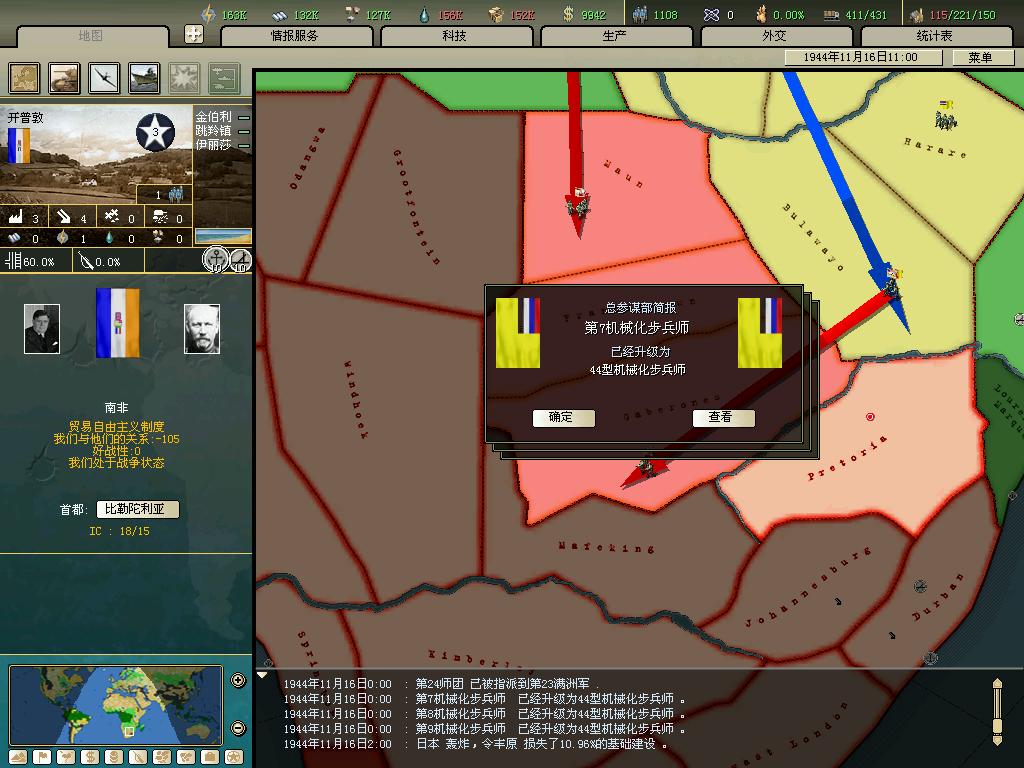The height and width of the screenshot is (768, 1024).
Task: Click the air base icon beside anchor
Action: [240, 261]
